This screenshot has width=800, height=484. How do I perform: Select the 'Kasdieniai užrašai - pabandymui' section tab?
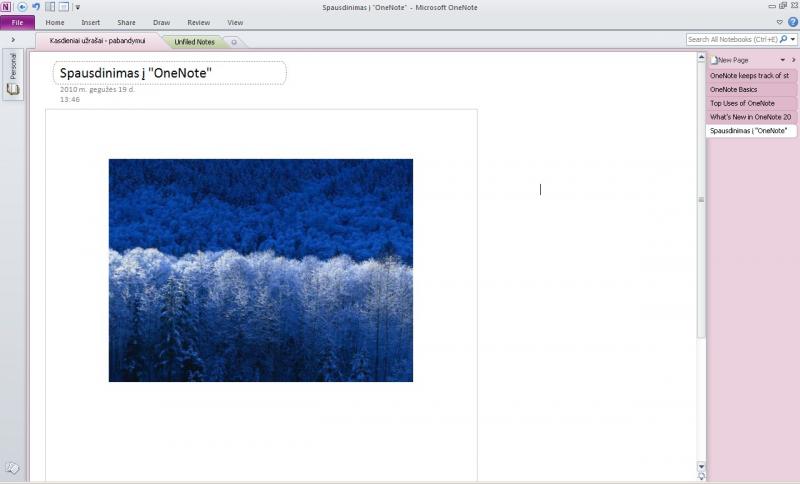point(97,41)
